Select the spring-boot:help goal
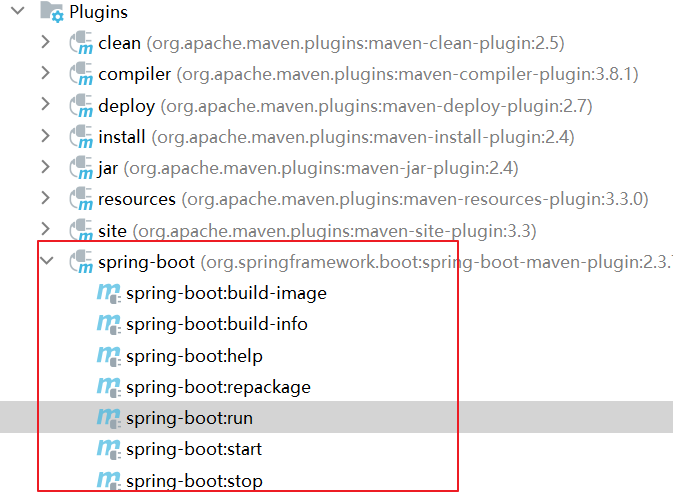 (x=194, y=356)
